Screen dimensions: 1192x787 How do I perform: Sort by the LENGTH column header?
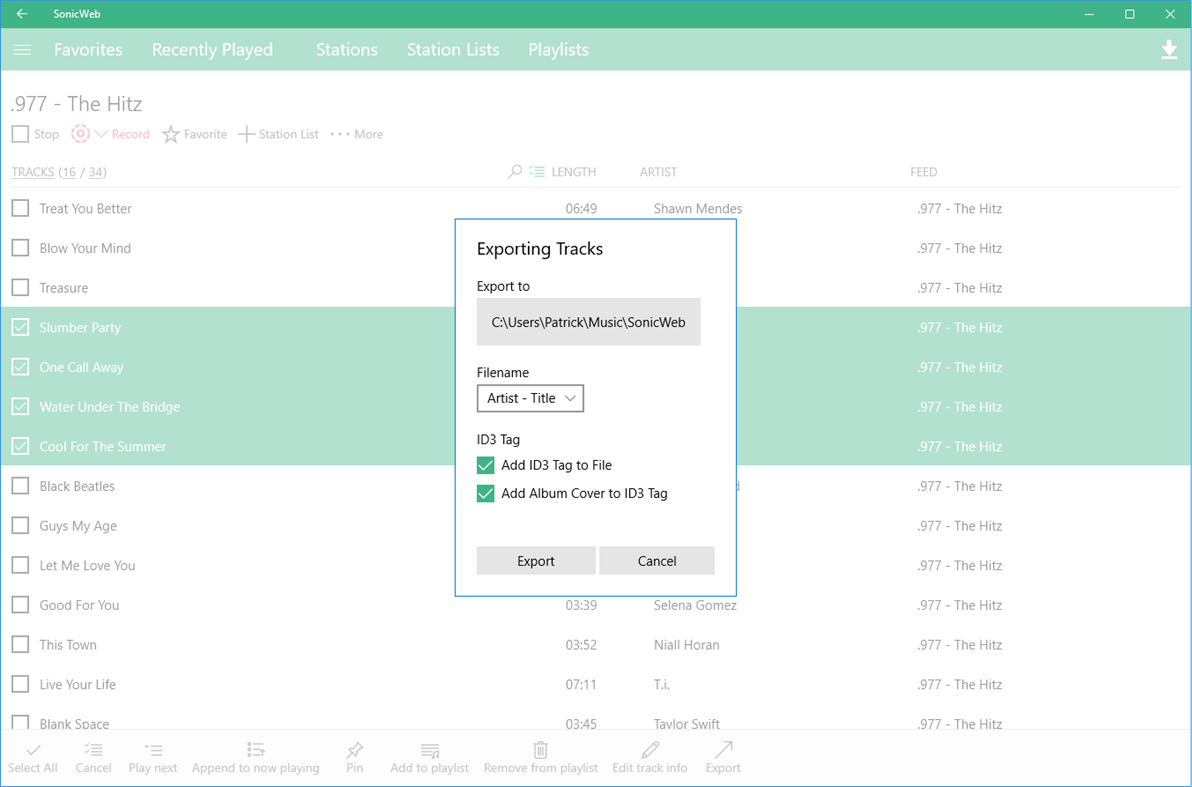[x=574, y=172]
